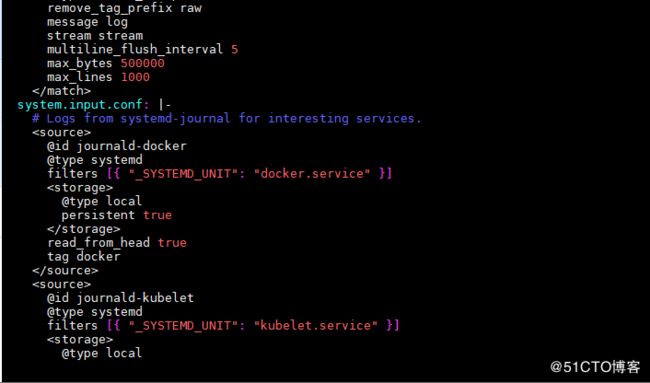
Task: Click the first "_SYSTEMD_UNIT" key string
Action: tap(179, 174)
